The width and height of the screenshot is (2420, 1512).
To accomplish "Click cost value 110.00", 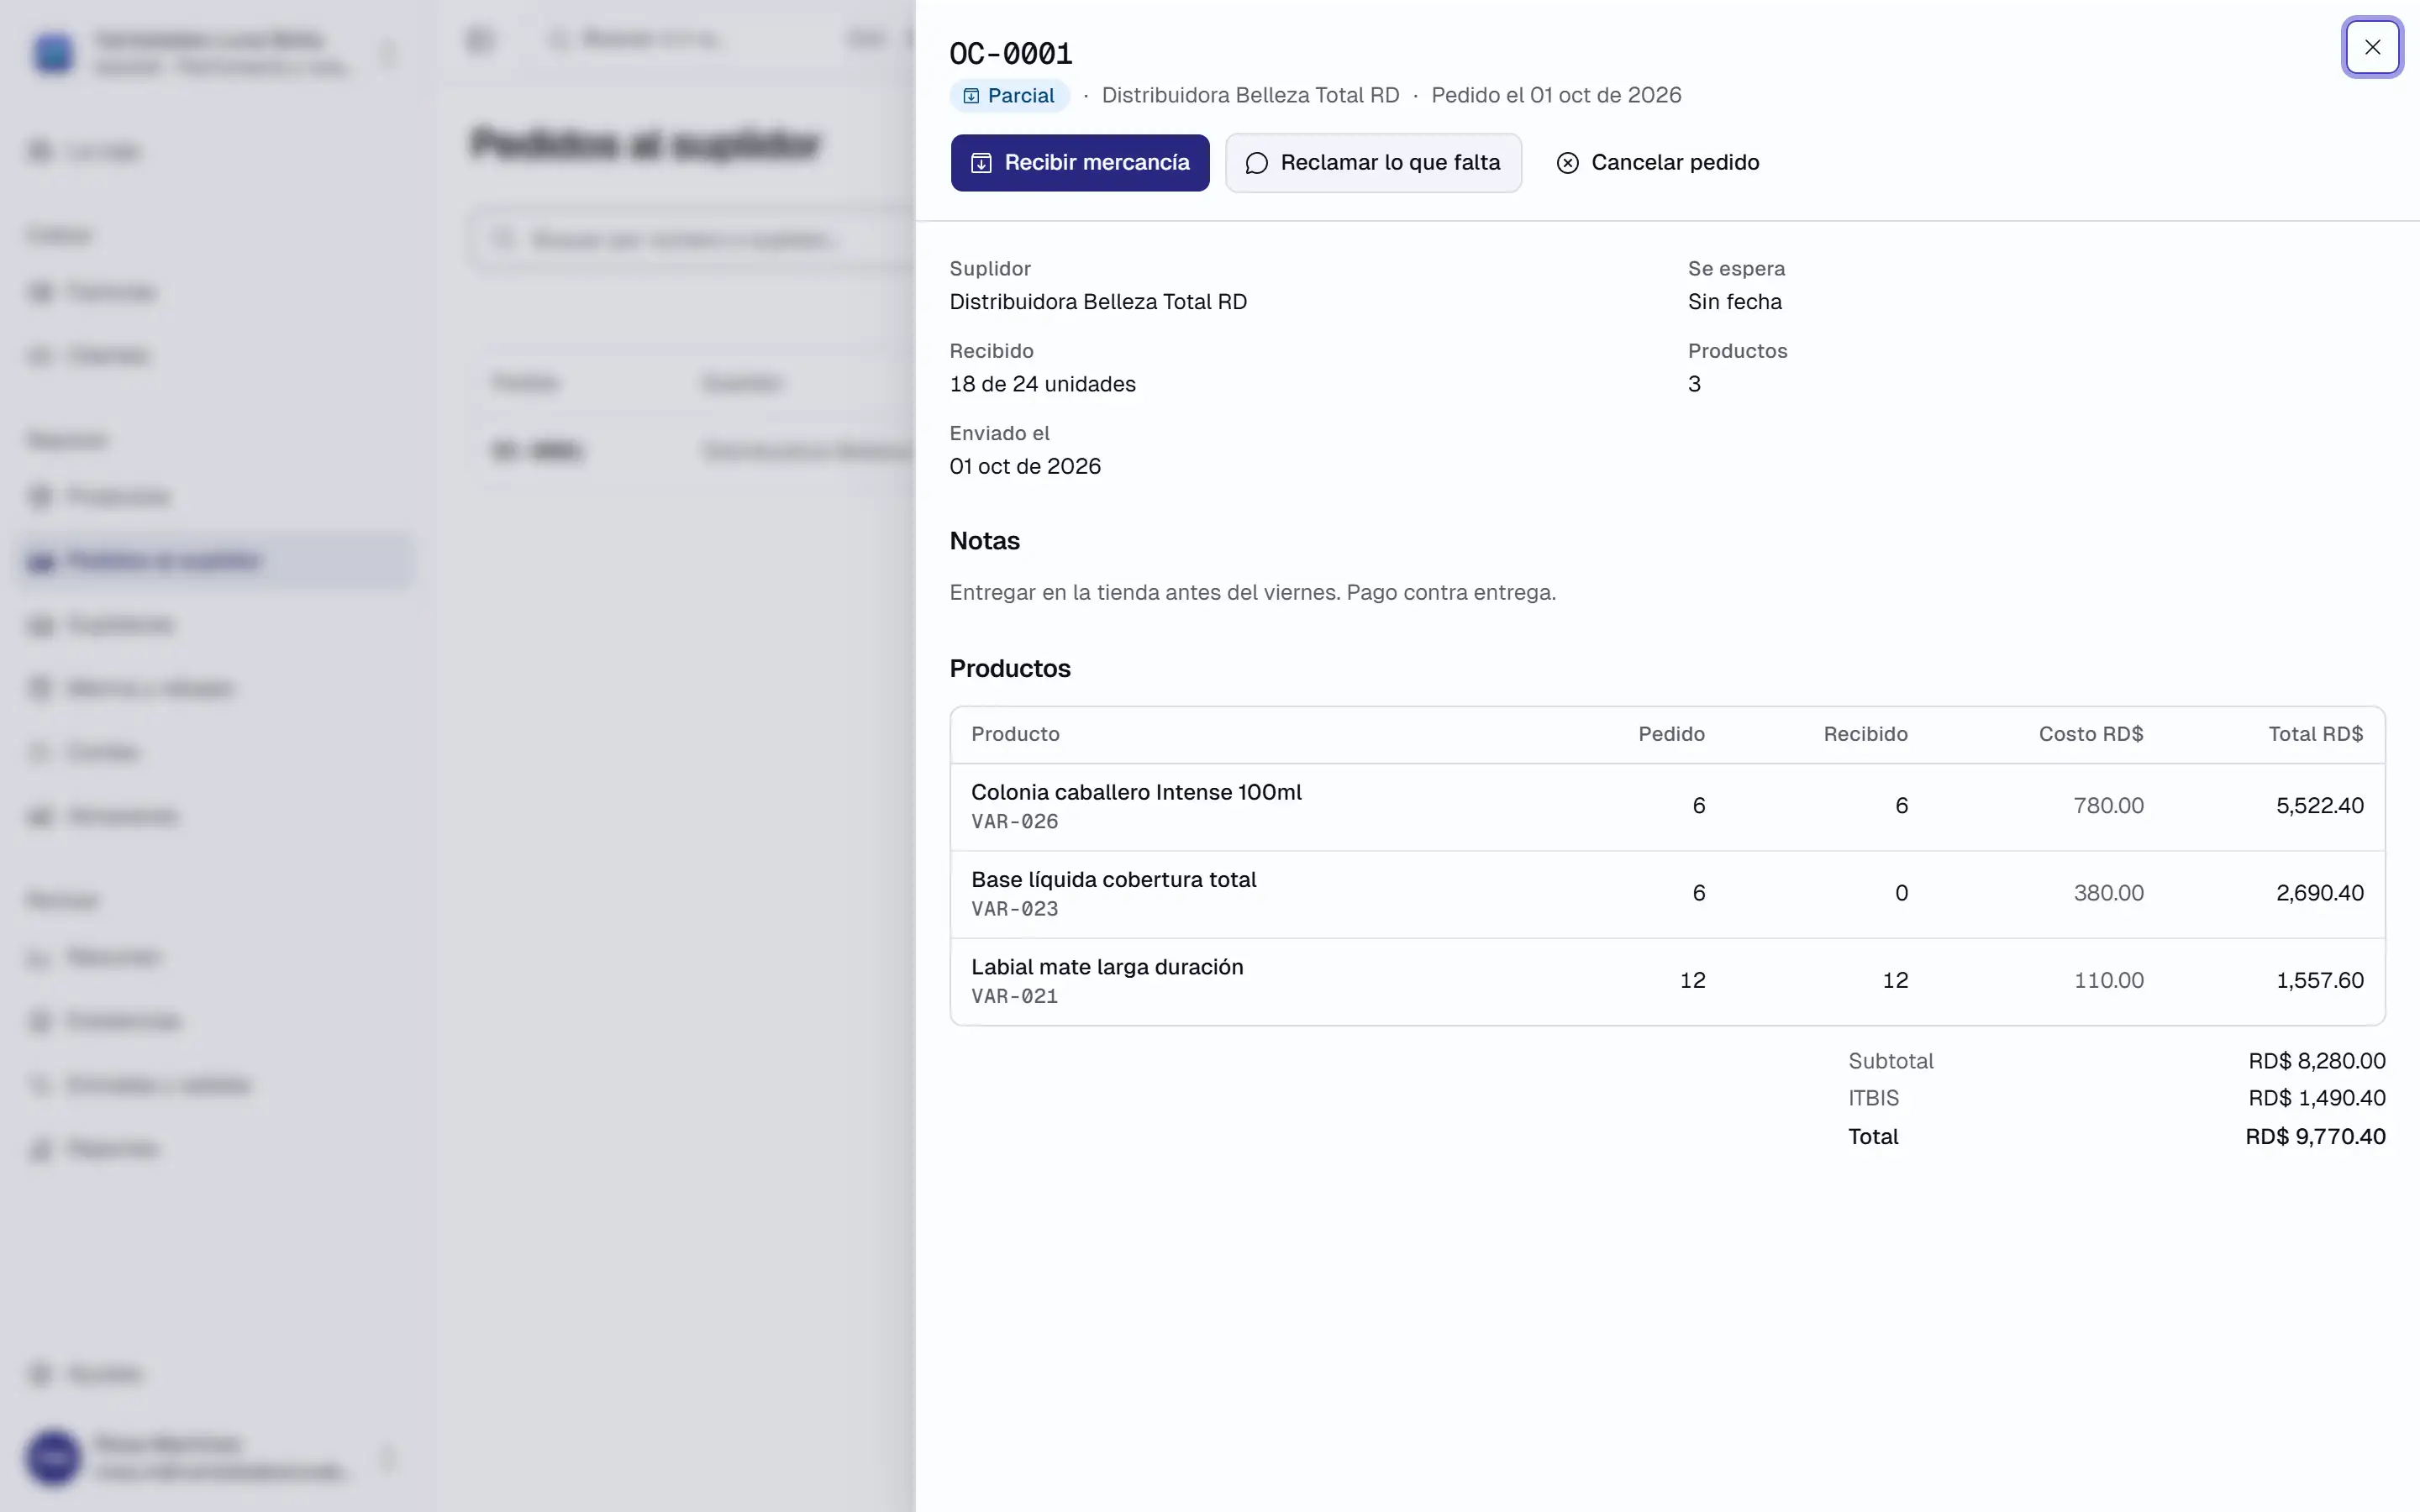I will tap(2108, 980).
